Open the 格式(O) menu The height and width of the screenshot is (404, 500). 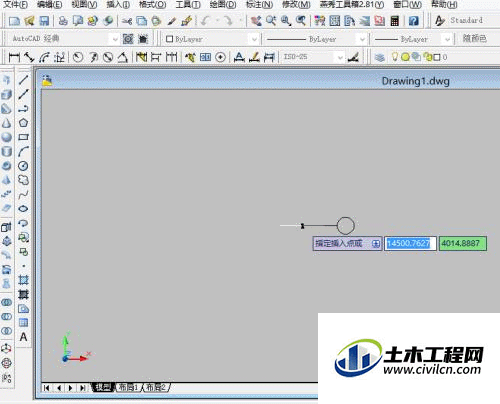point(152,5)
